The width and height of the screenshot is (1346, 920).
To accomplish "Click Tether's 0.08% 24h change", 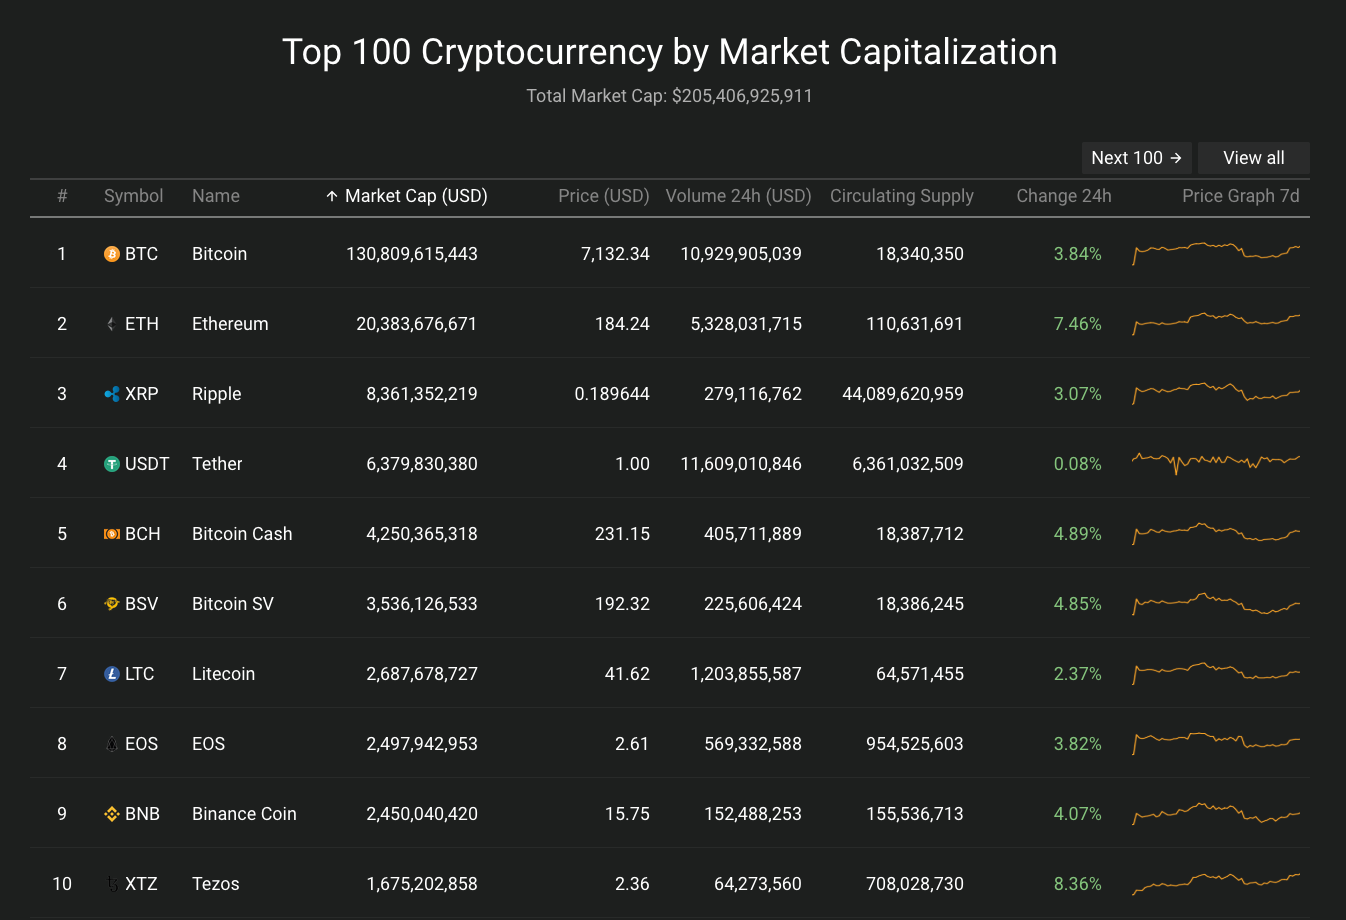I will 1078,464.
